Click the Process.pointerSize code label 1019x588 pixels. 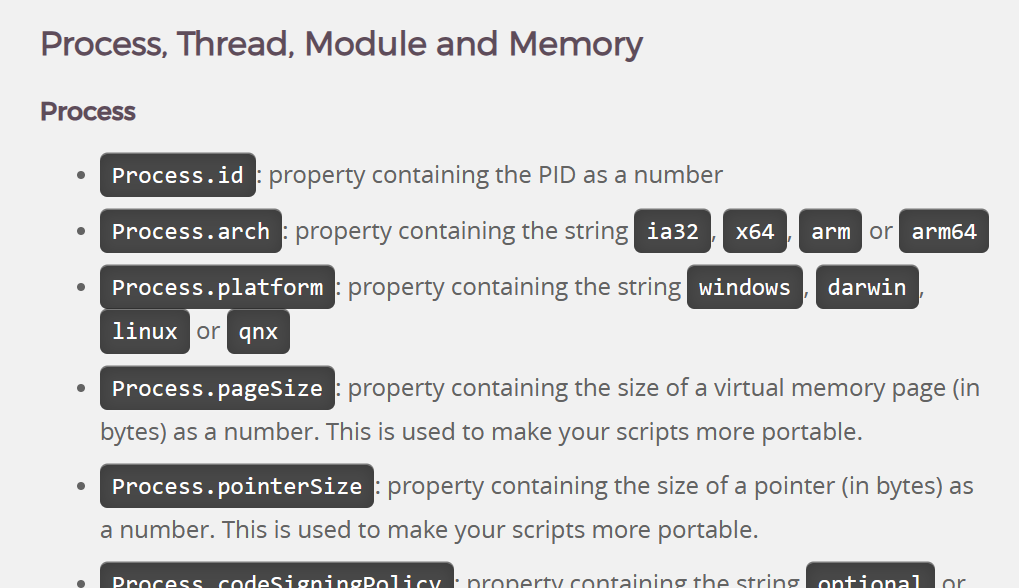pyautogui.click(x=237, y=486)
